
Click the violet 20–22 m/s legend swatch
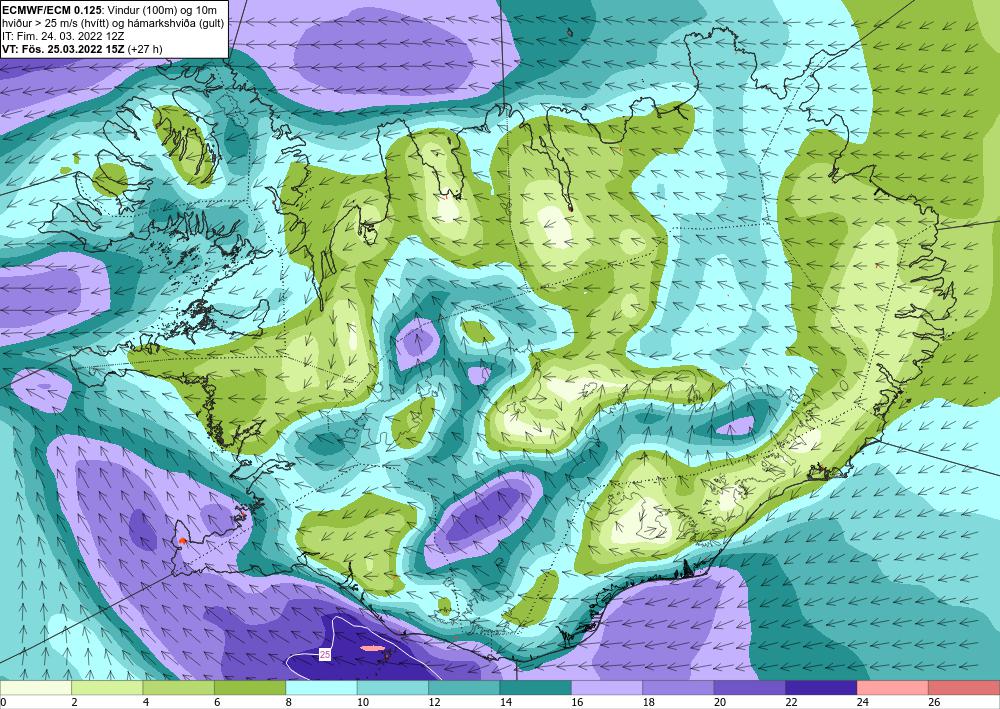[750, 688]
